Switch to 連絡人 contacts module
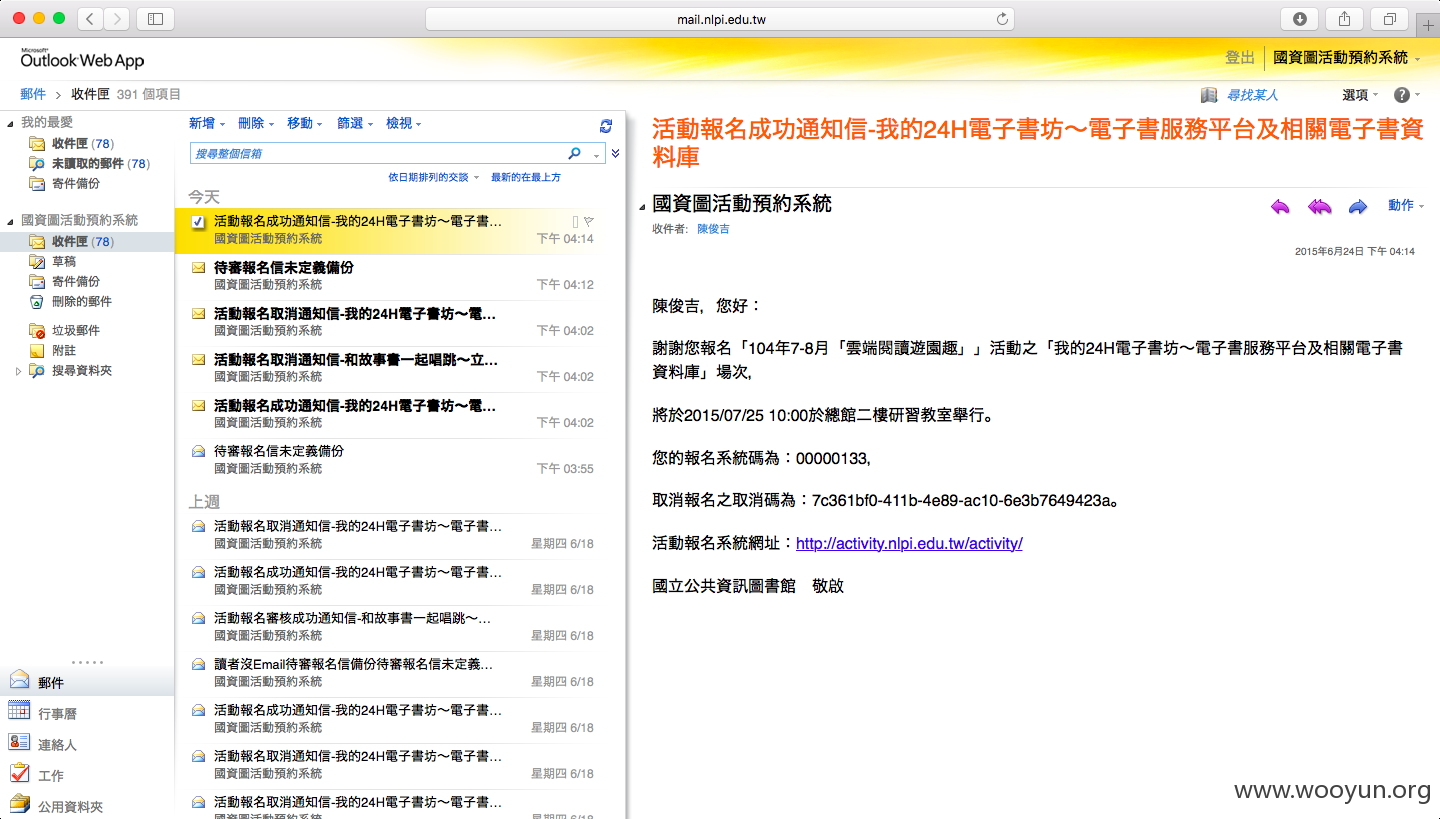The image size is (1440, 819). point(58,745)
